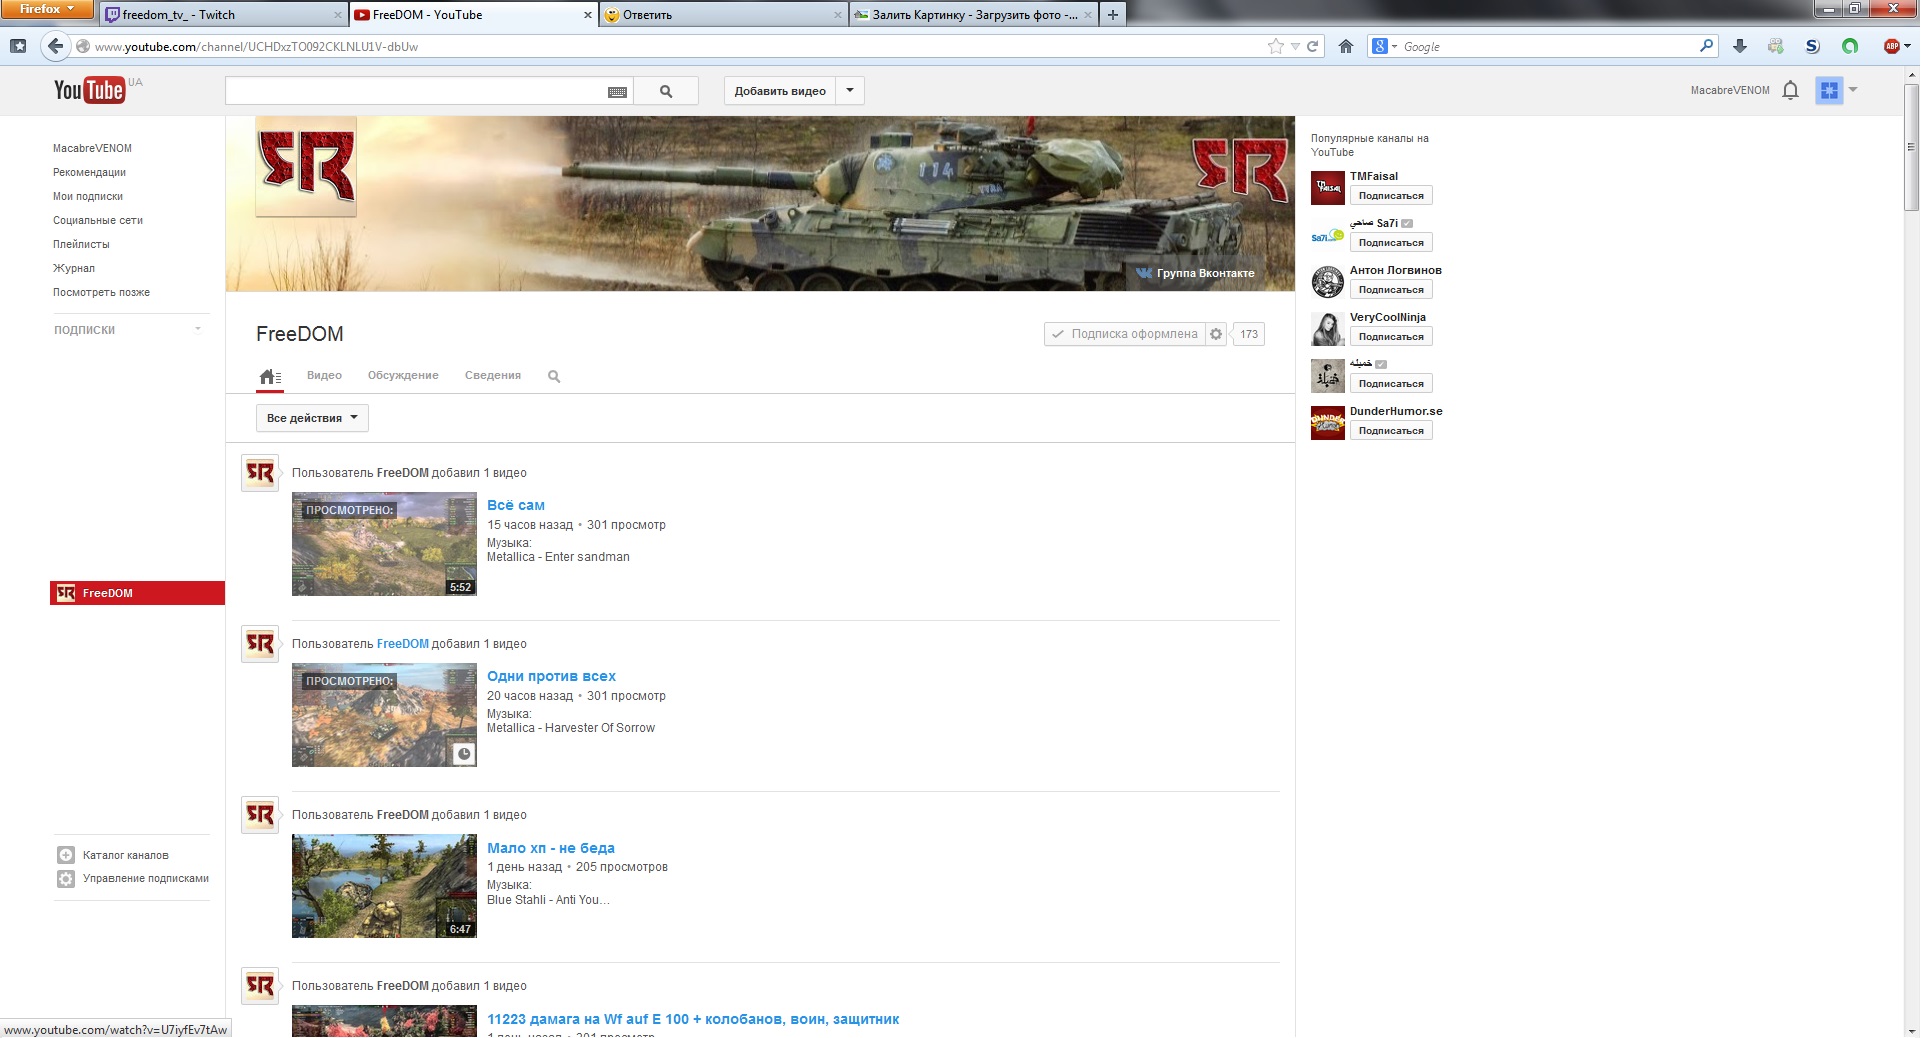Open URL history dropdown arrow

coord(1295,47)
